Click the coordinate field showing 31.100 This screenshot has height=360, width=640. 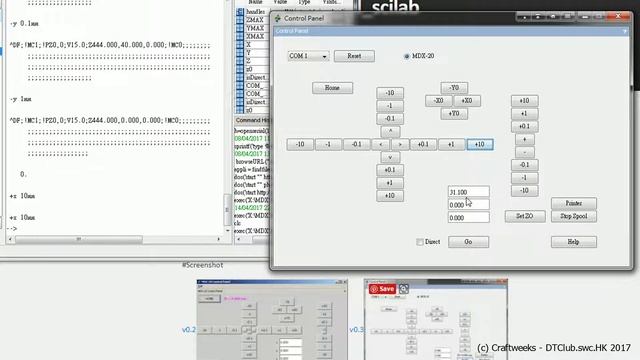[469, 192]
